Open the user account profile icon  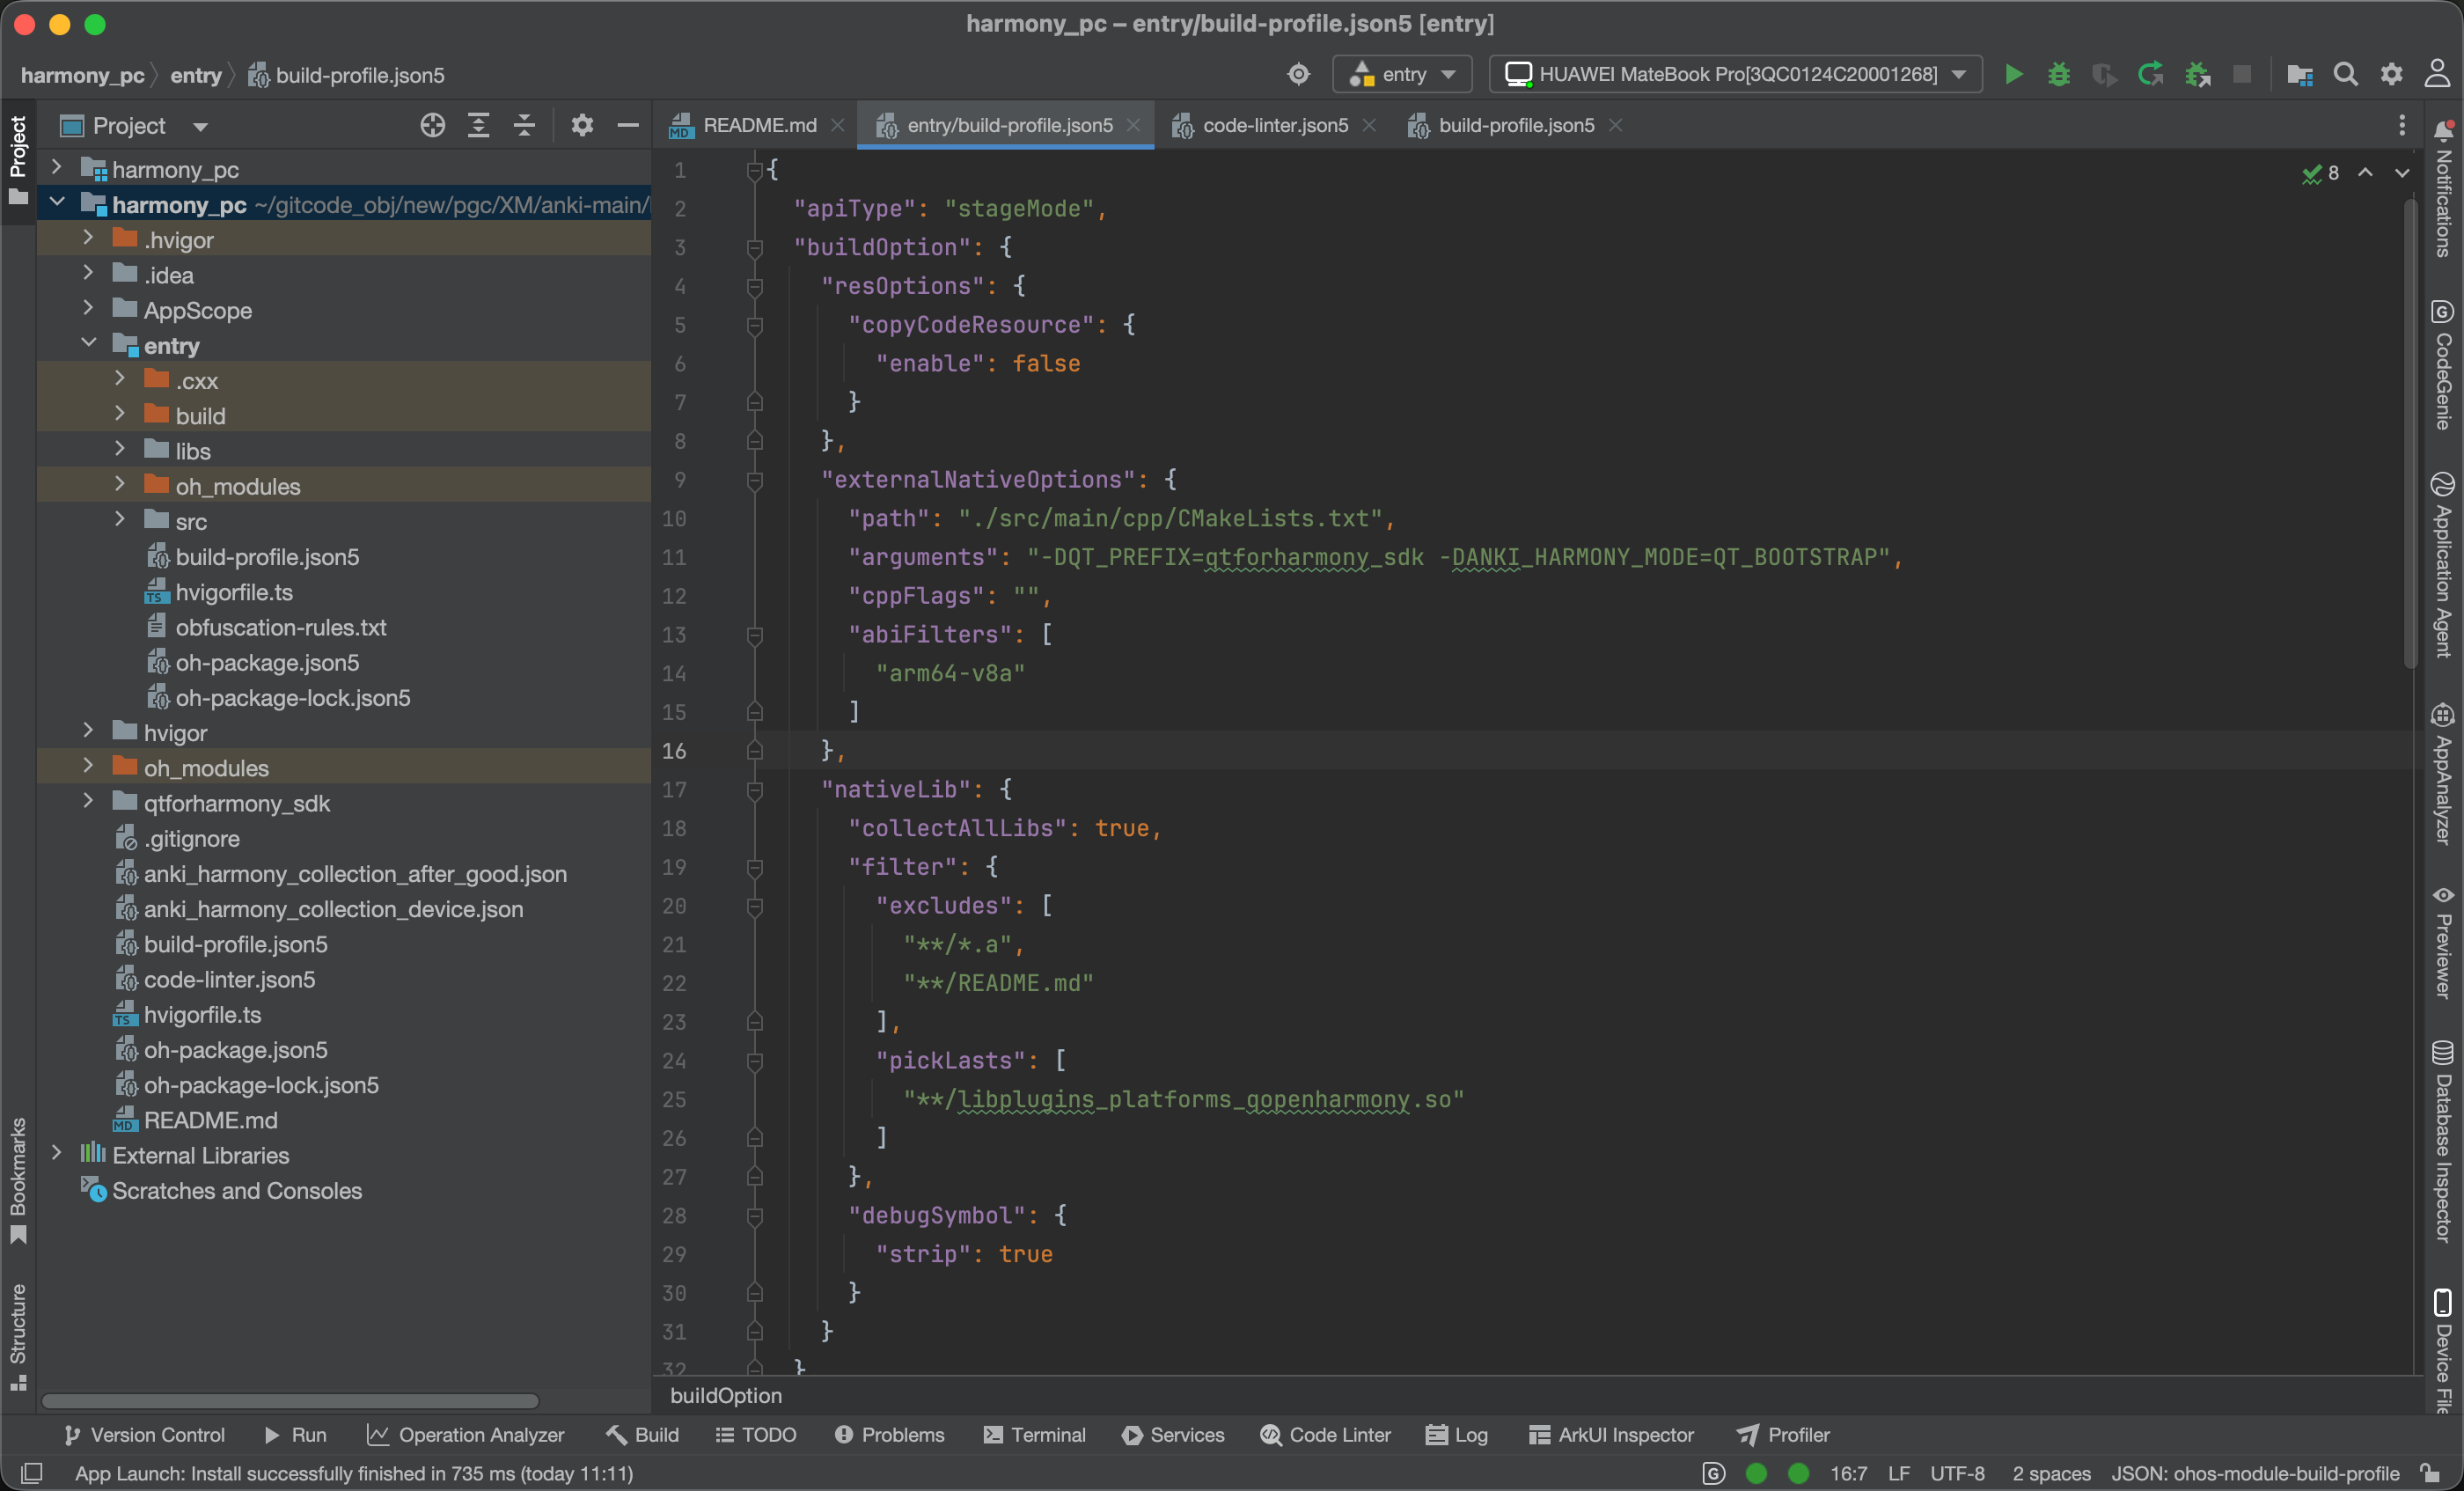[x=2437, y=74]
